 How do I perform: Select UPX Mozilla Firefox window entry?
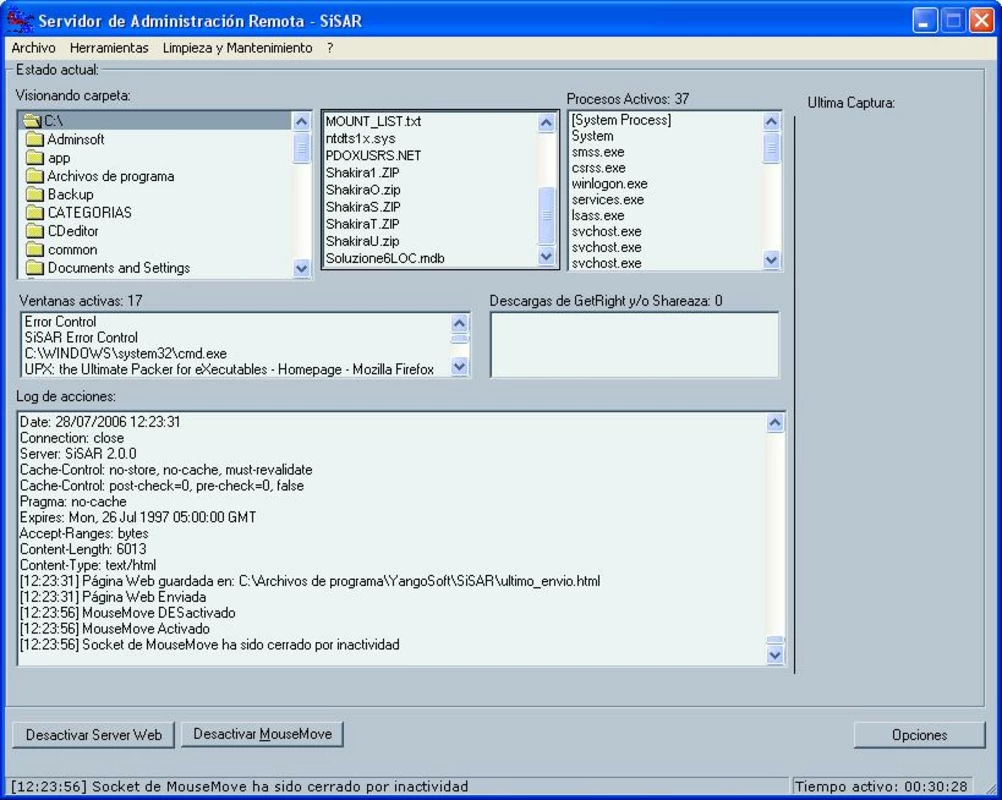coord(229,369)
